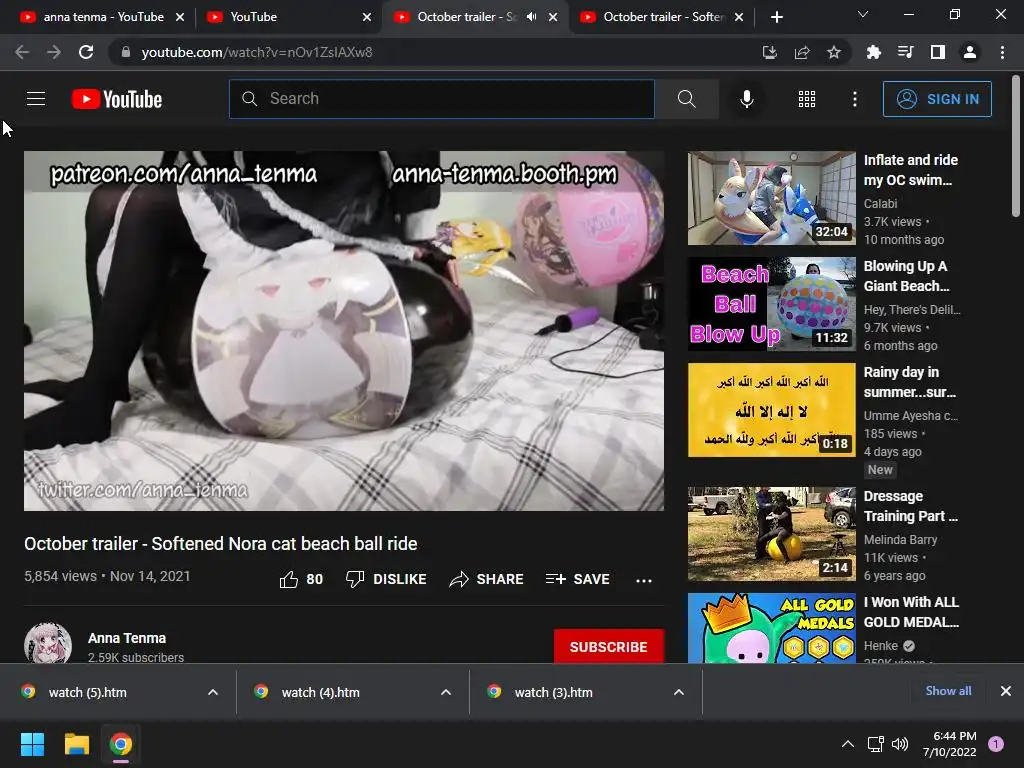Expand options for watch (3).htm download

[x=679, y=692]
